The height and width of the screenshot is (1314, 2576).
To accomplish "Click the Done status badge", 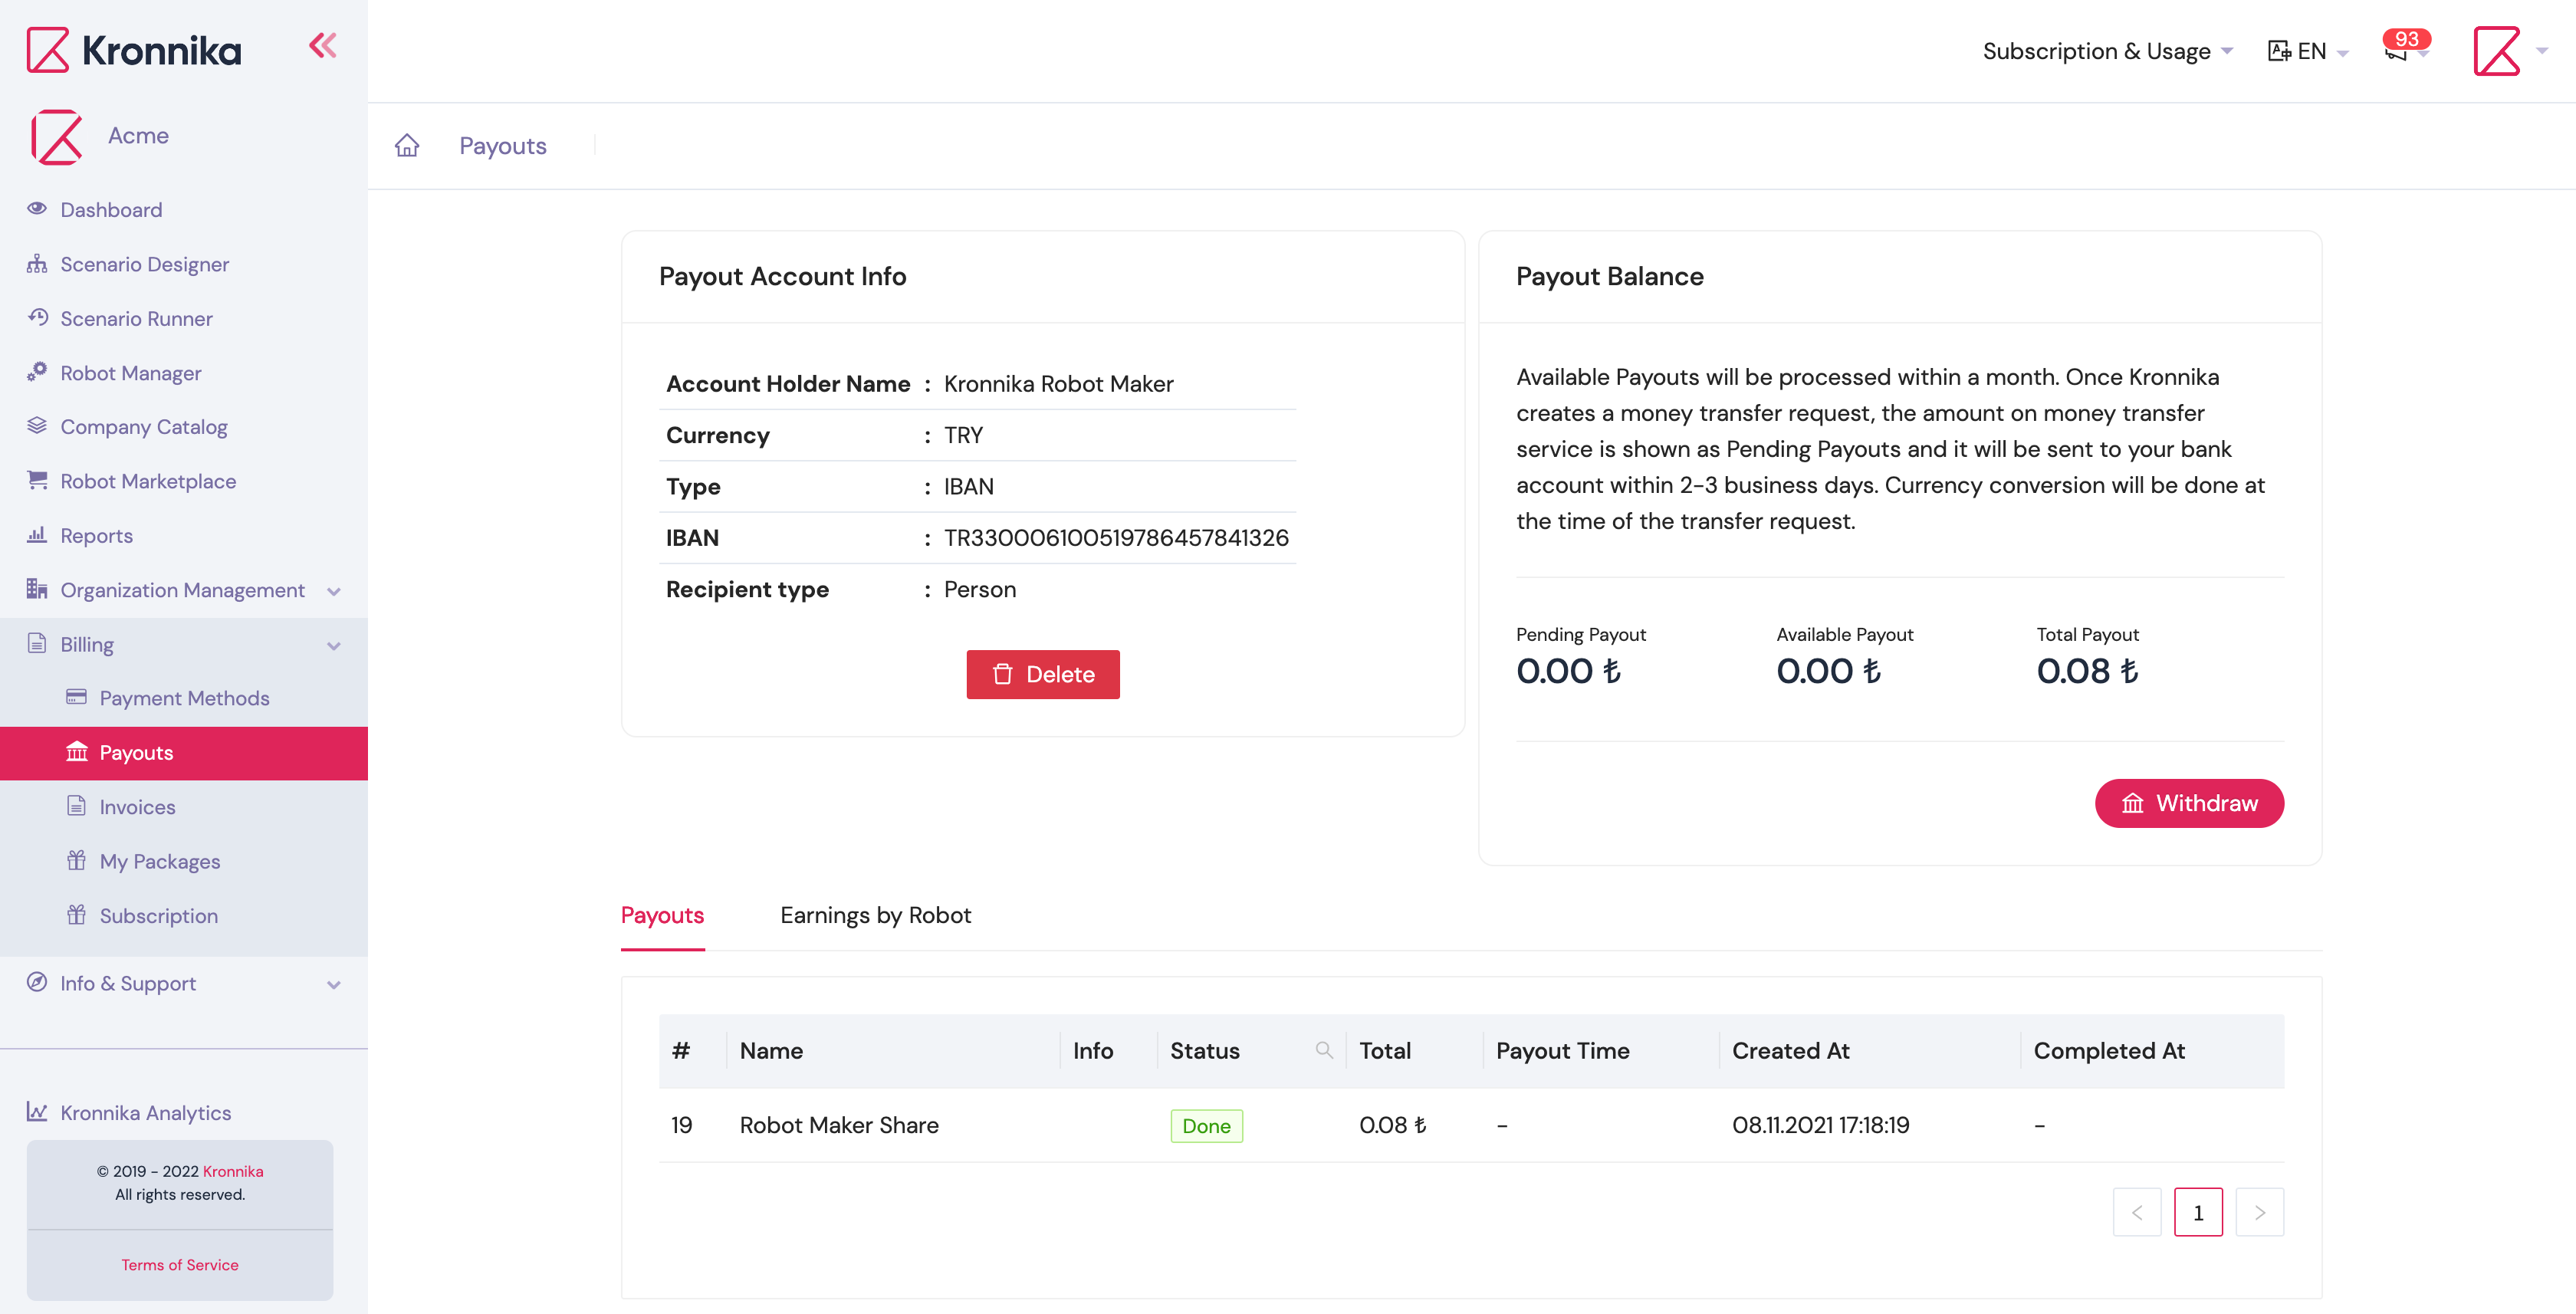I will (x=1206, y=1125).
